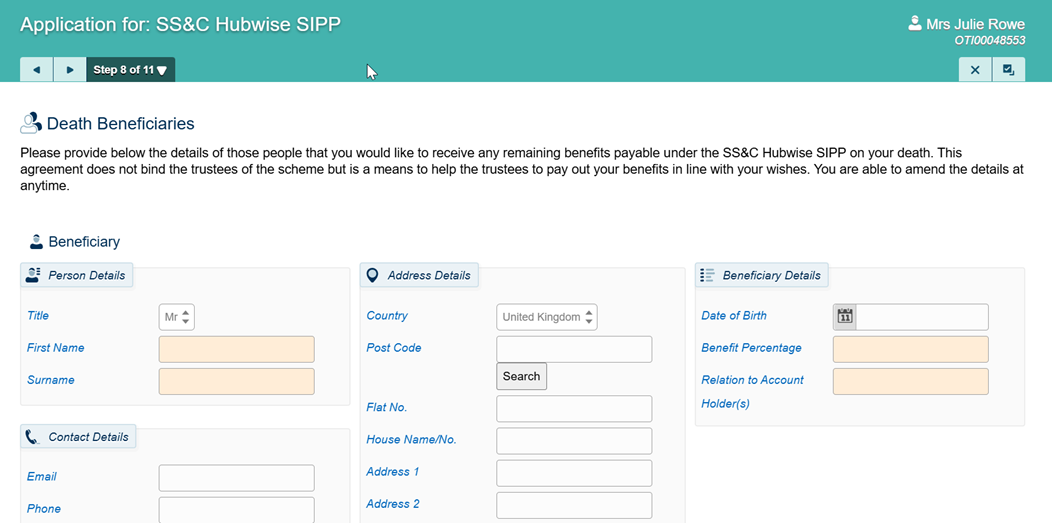Click the save and exit icon
Viewport: 1052px width, 523px height.
(1008, 70)
